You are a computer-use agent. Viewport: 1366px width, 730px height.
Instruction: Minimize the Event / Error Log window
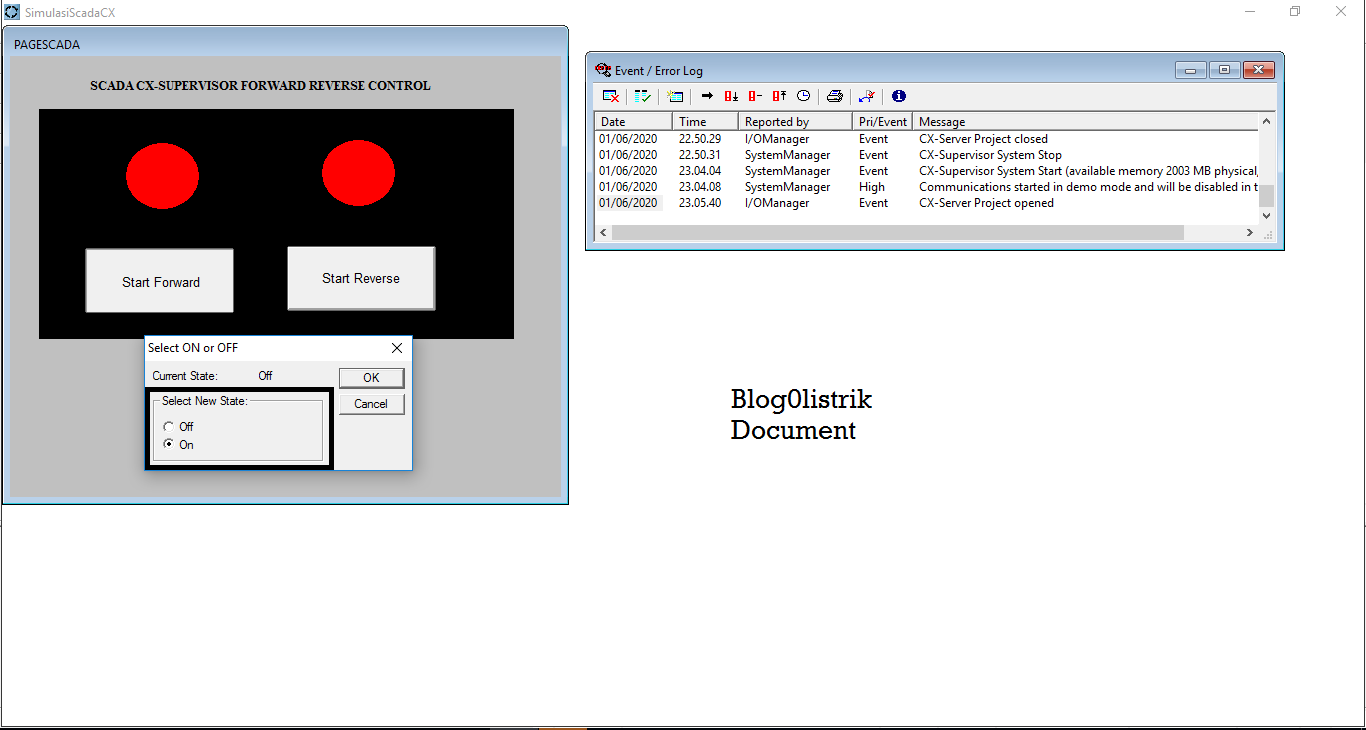(1190, 70)
